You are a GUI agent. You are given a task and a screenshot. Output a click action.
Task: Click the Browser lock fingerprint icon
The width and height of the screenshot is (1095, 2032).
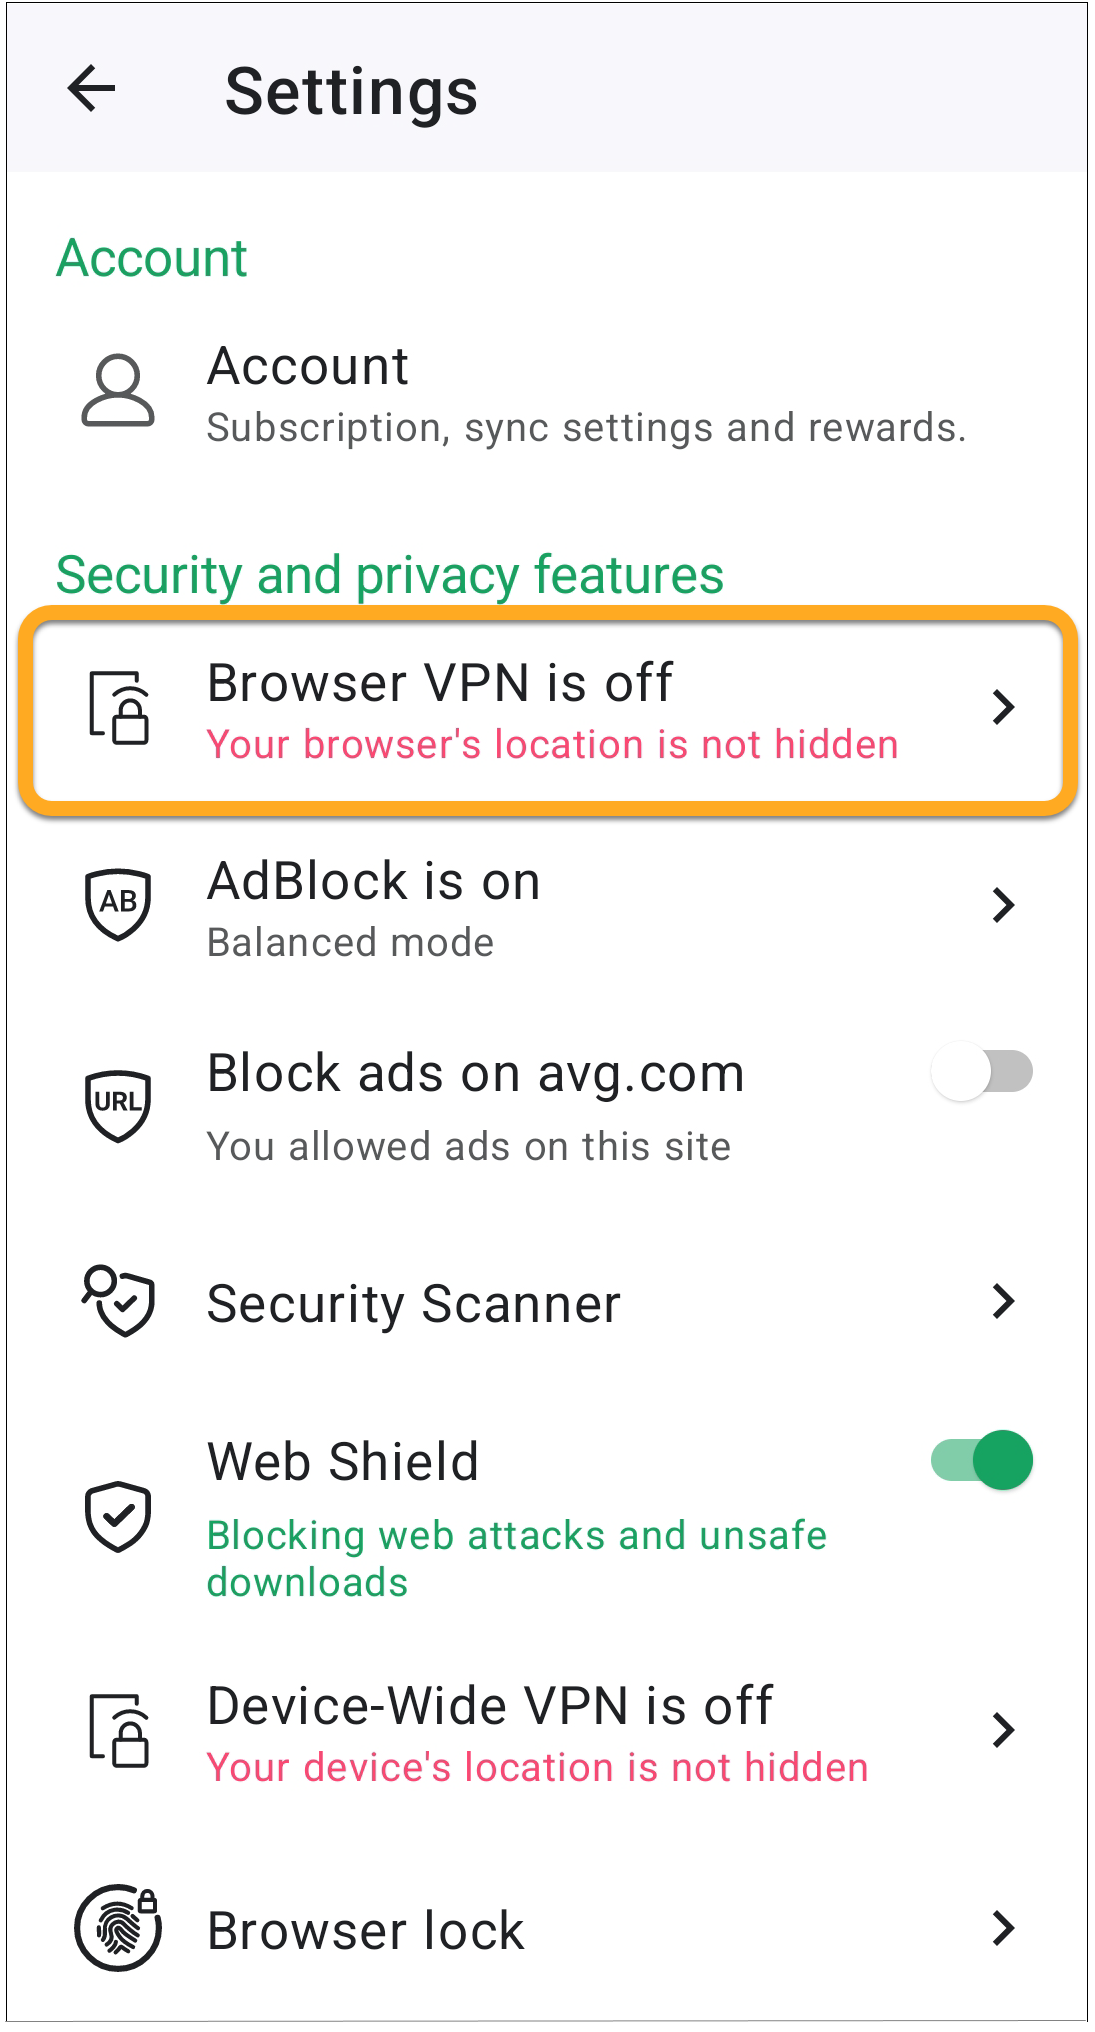click(119, 1928)
